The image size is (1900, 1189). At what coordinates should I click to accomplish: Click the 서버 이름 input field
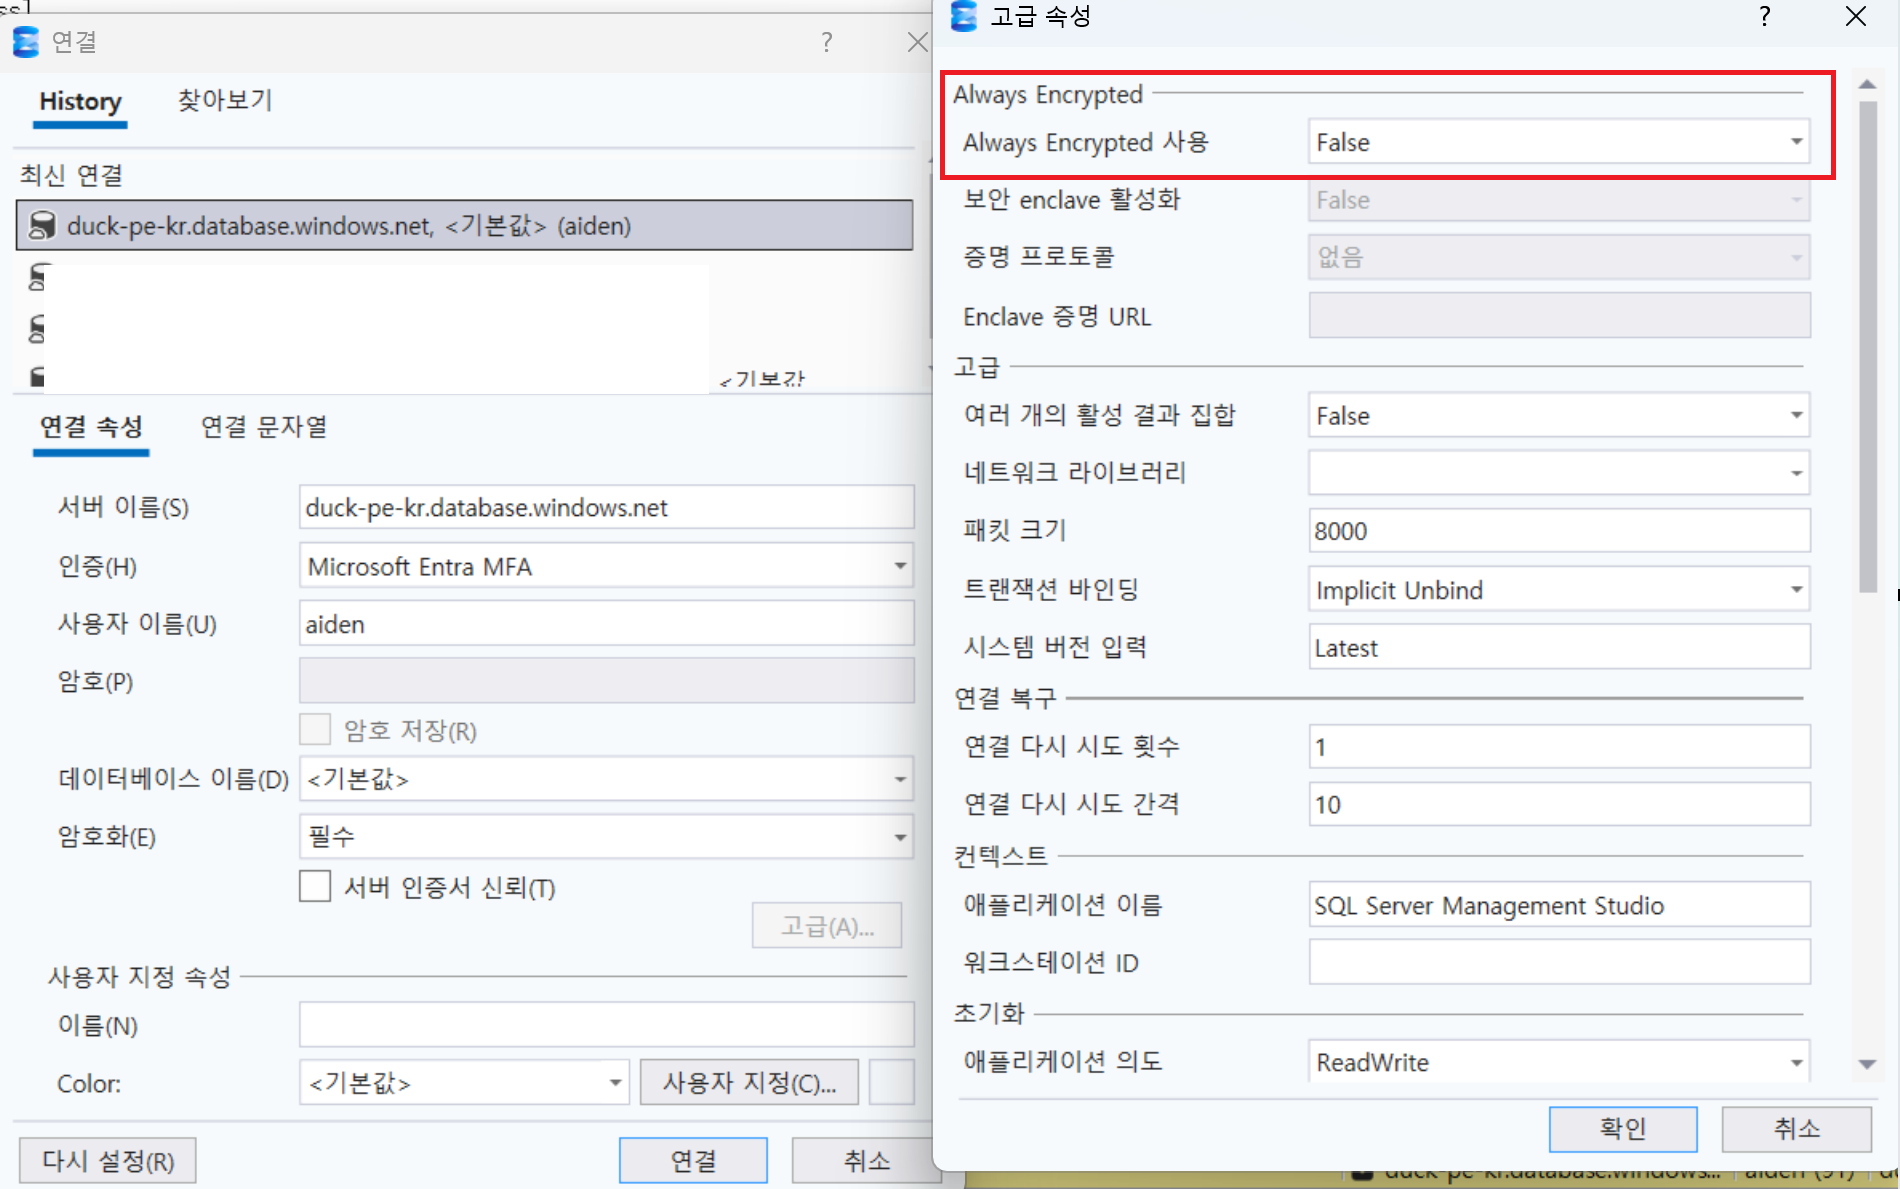(x=606, y=507)
